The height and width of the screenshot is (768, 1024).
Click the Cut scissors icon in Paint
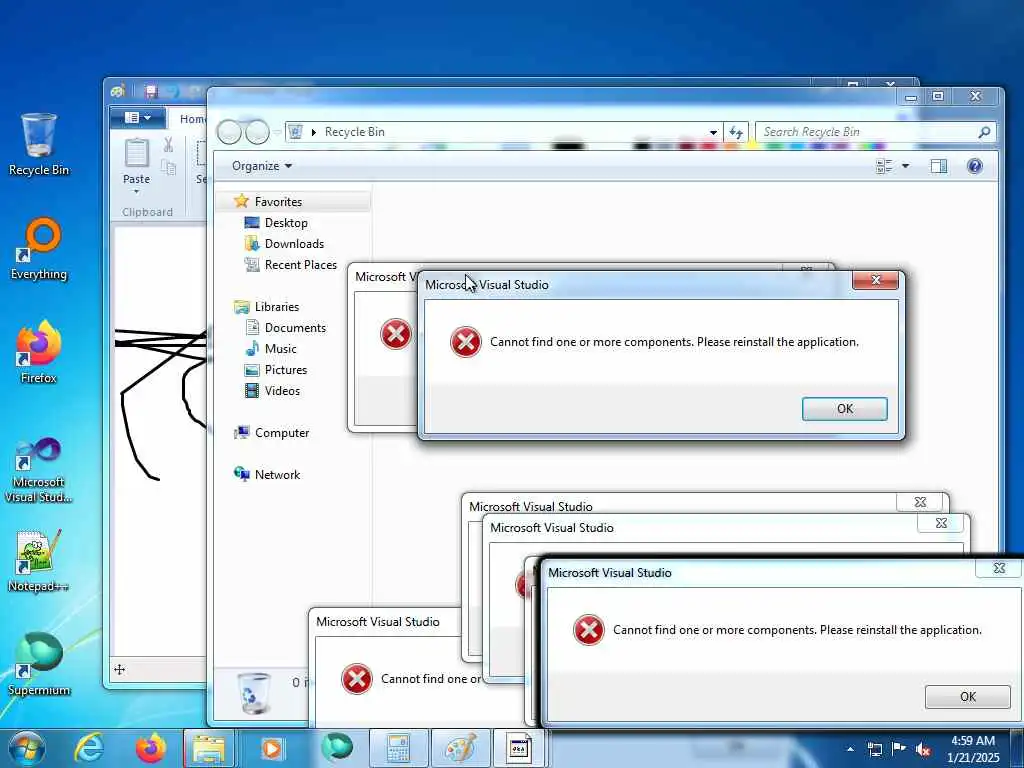tap(168, 145)
